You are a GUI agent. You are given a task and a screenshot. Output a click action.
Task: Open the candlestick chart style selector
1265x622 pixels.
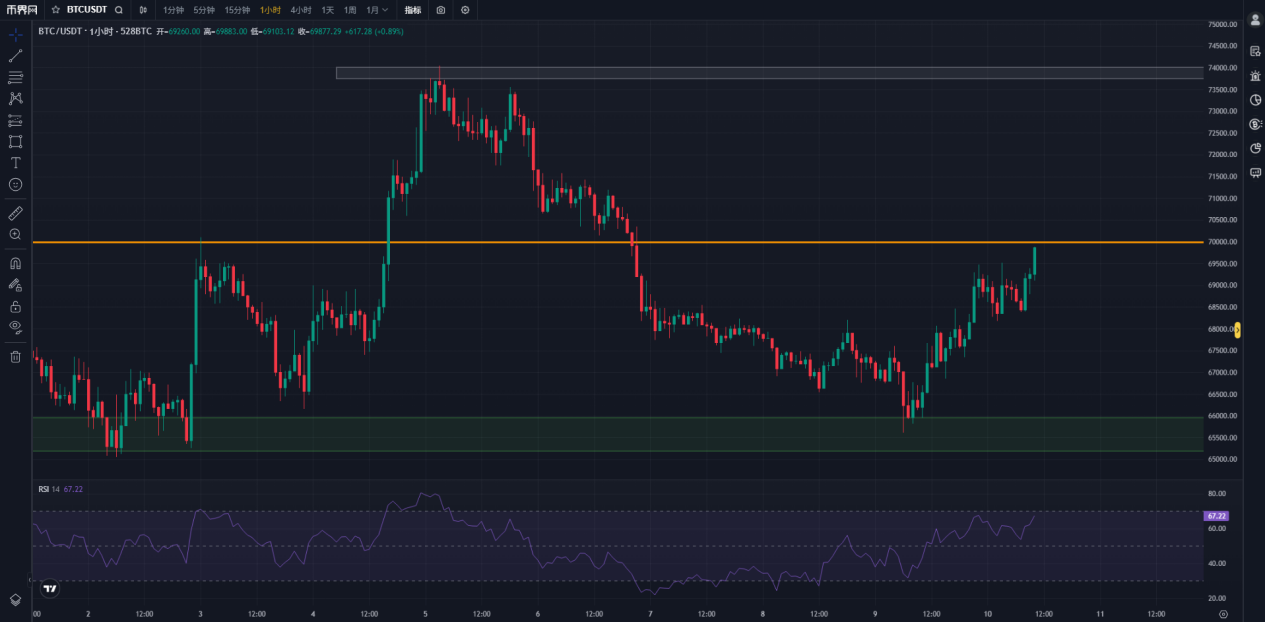143,10
